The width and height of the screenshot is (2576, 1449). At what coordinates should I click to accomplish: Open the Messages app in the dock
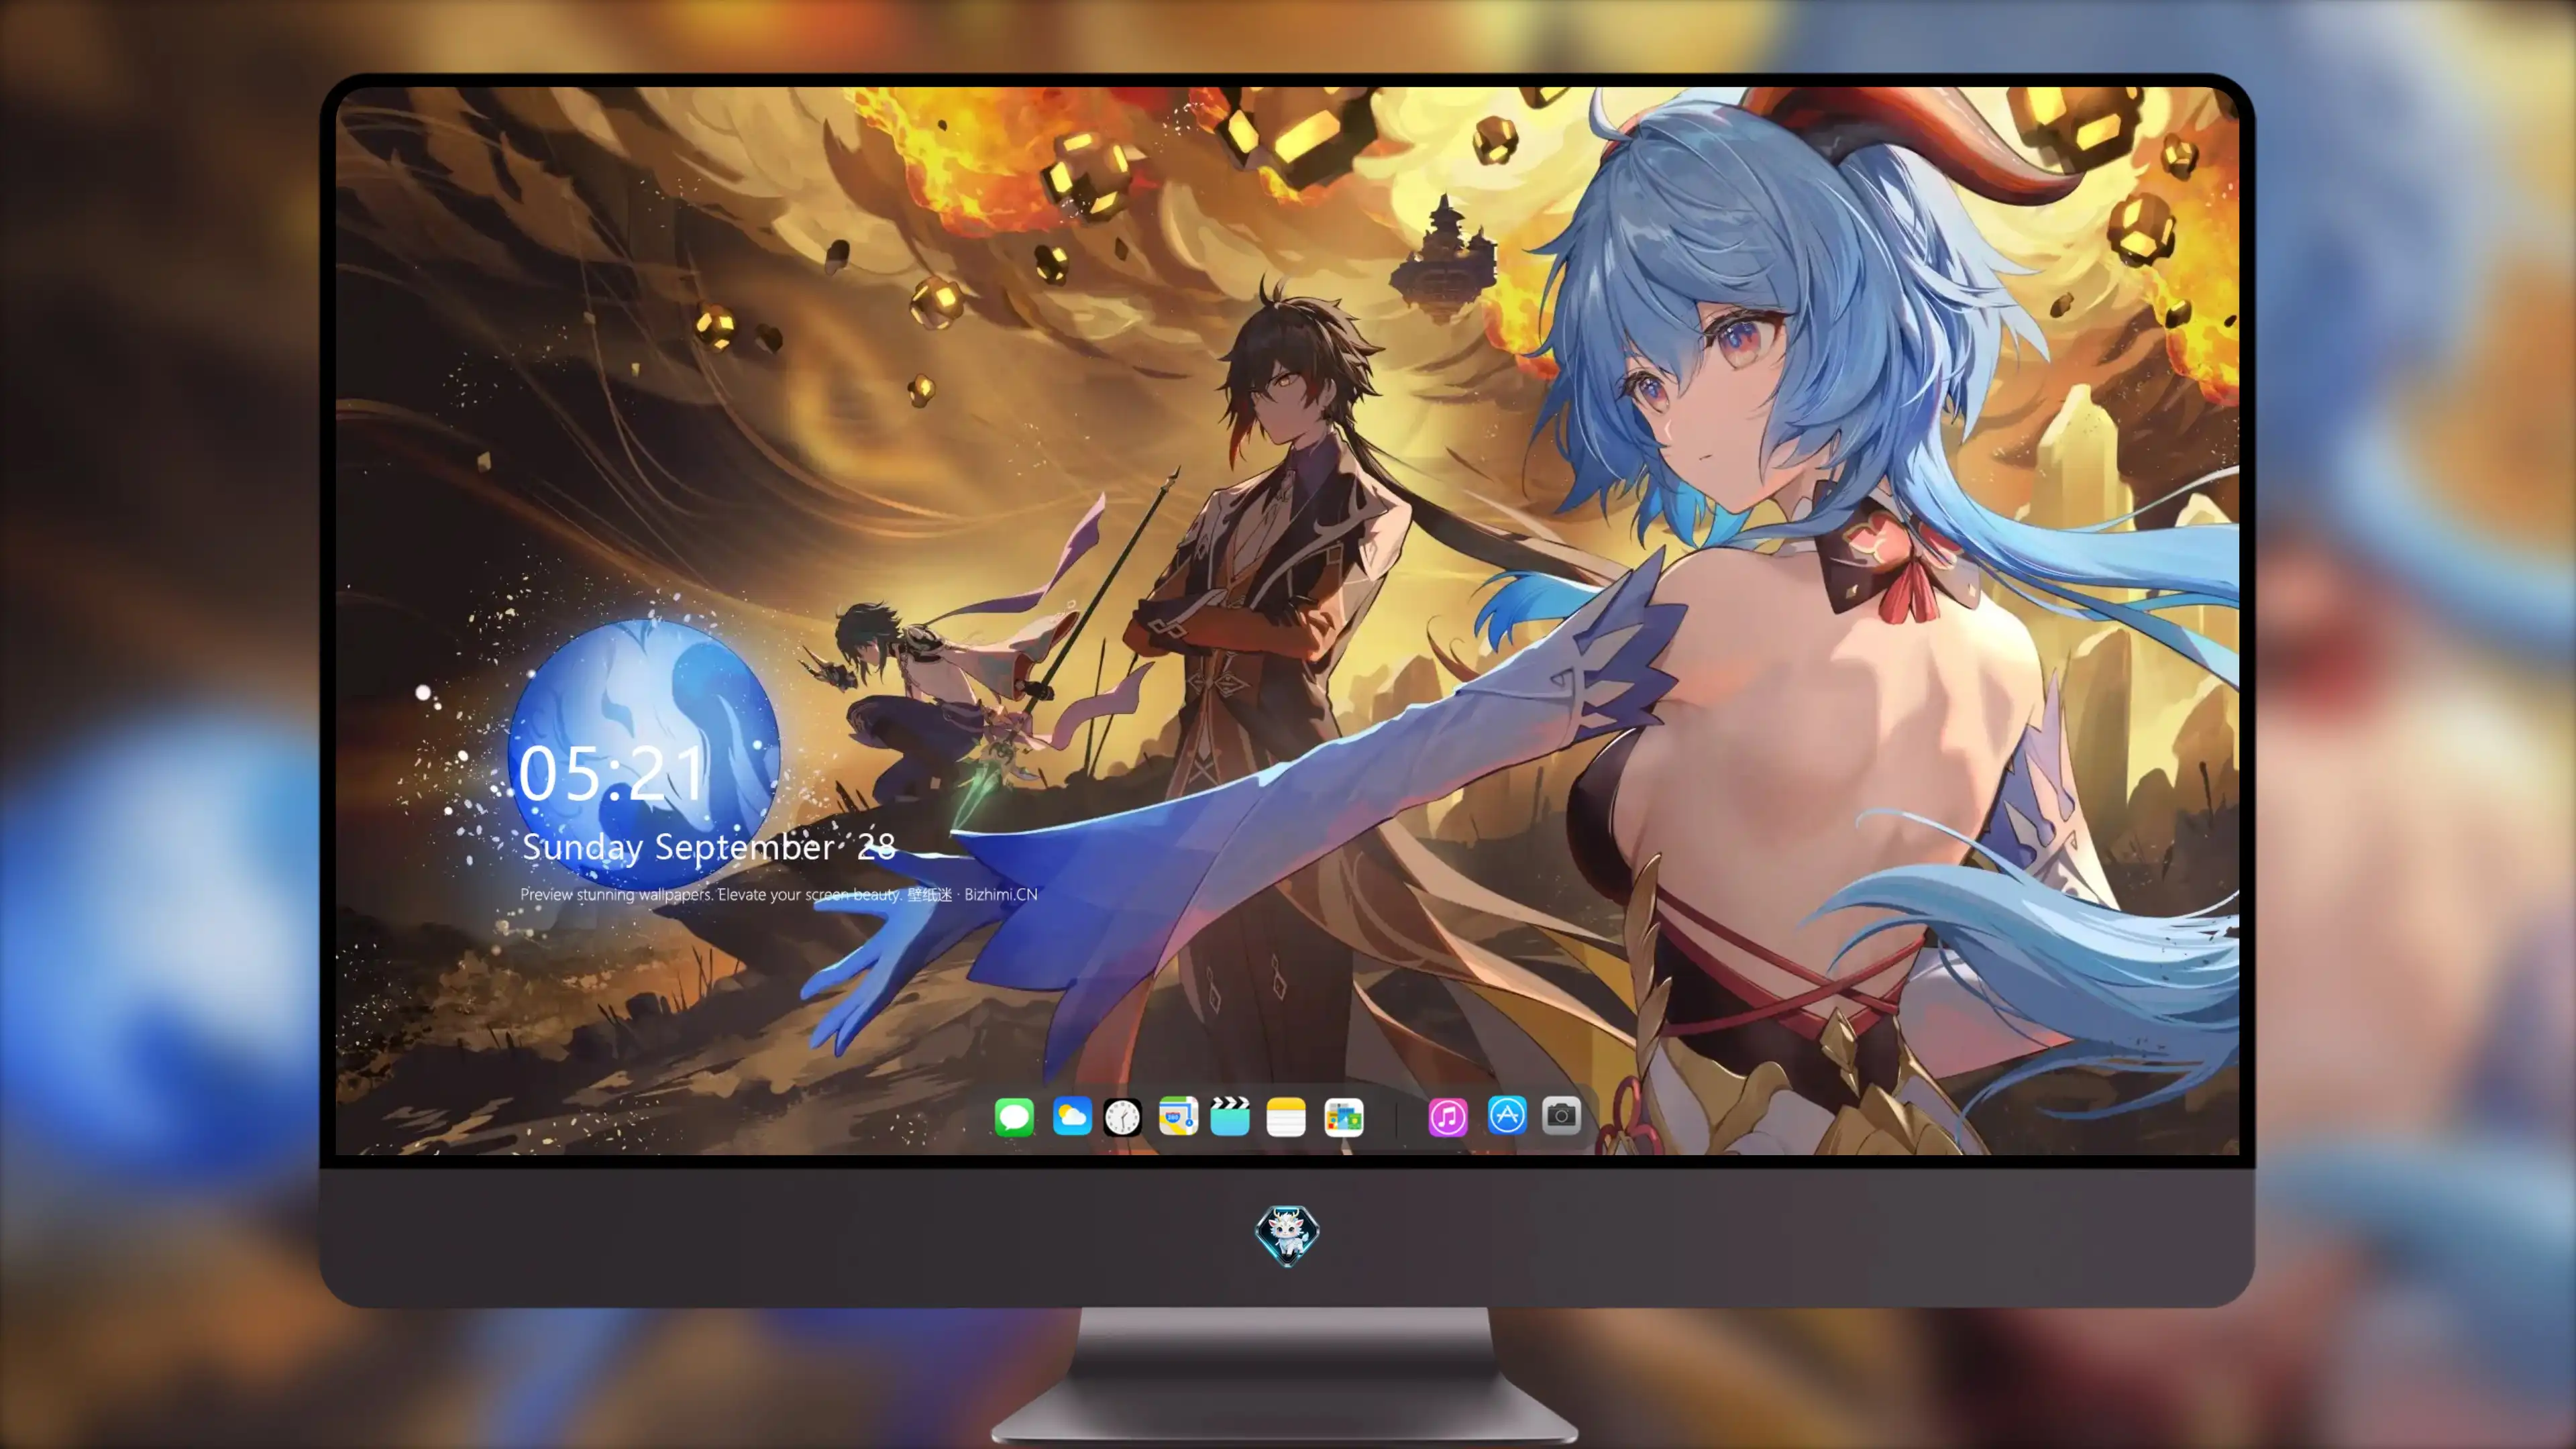[1014, 1117]
